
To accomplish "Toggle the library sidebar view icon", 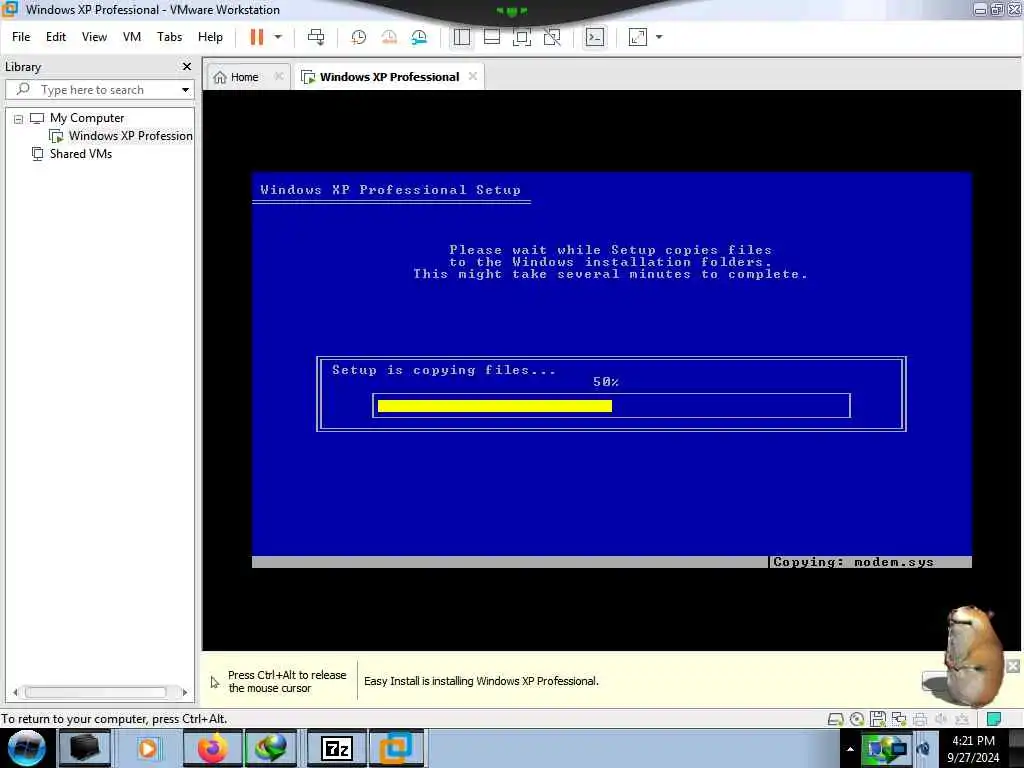I will pos(462,37).
